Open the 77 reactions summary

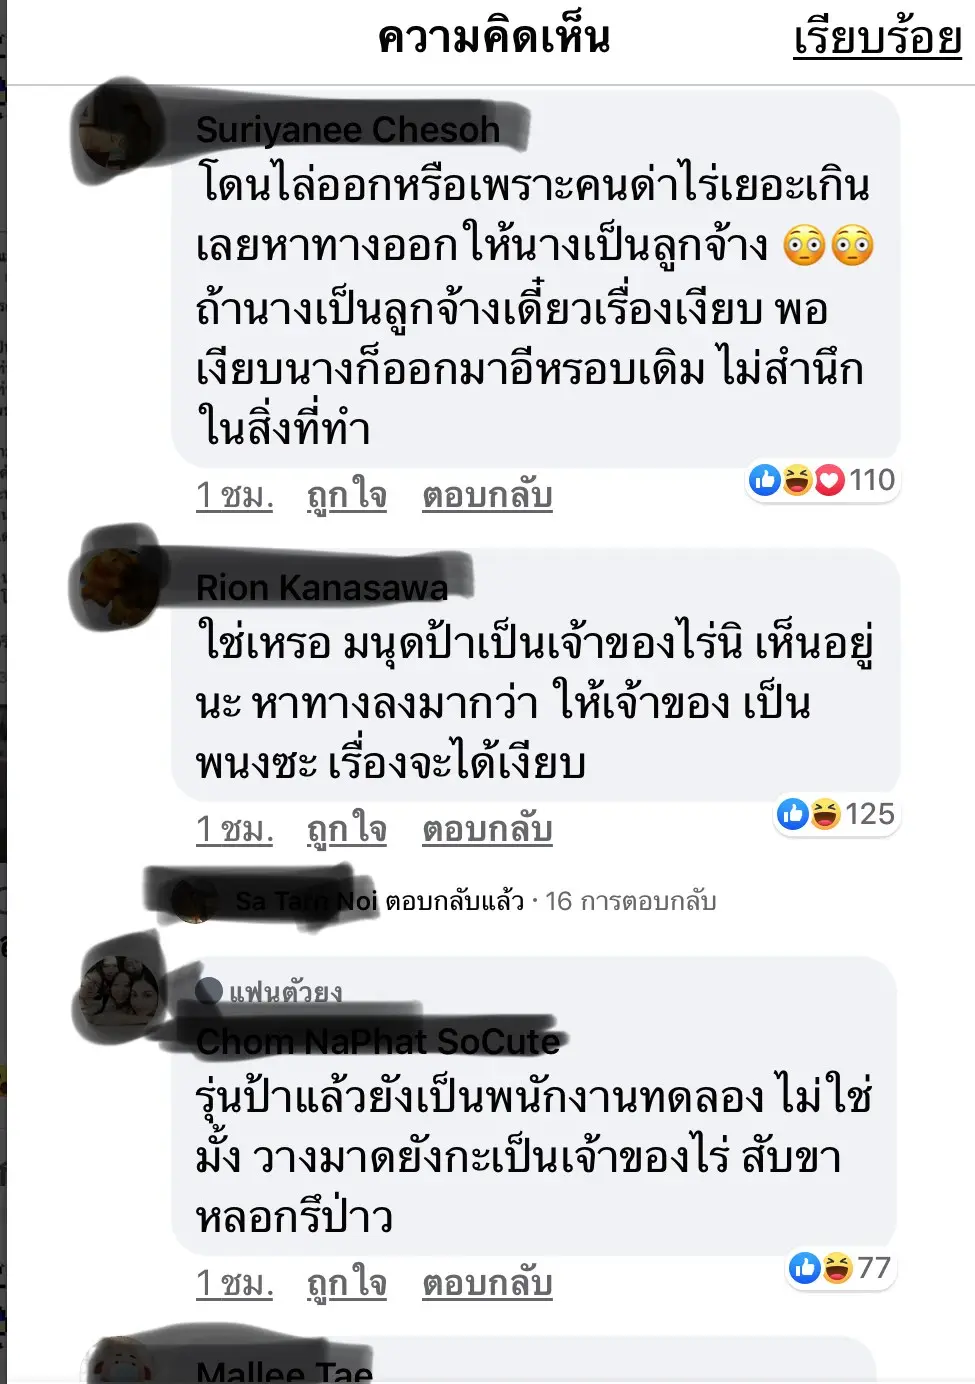(841, 1269)
